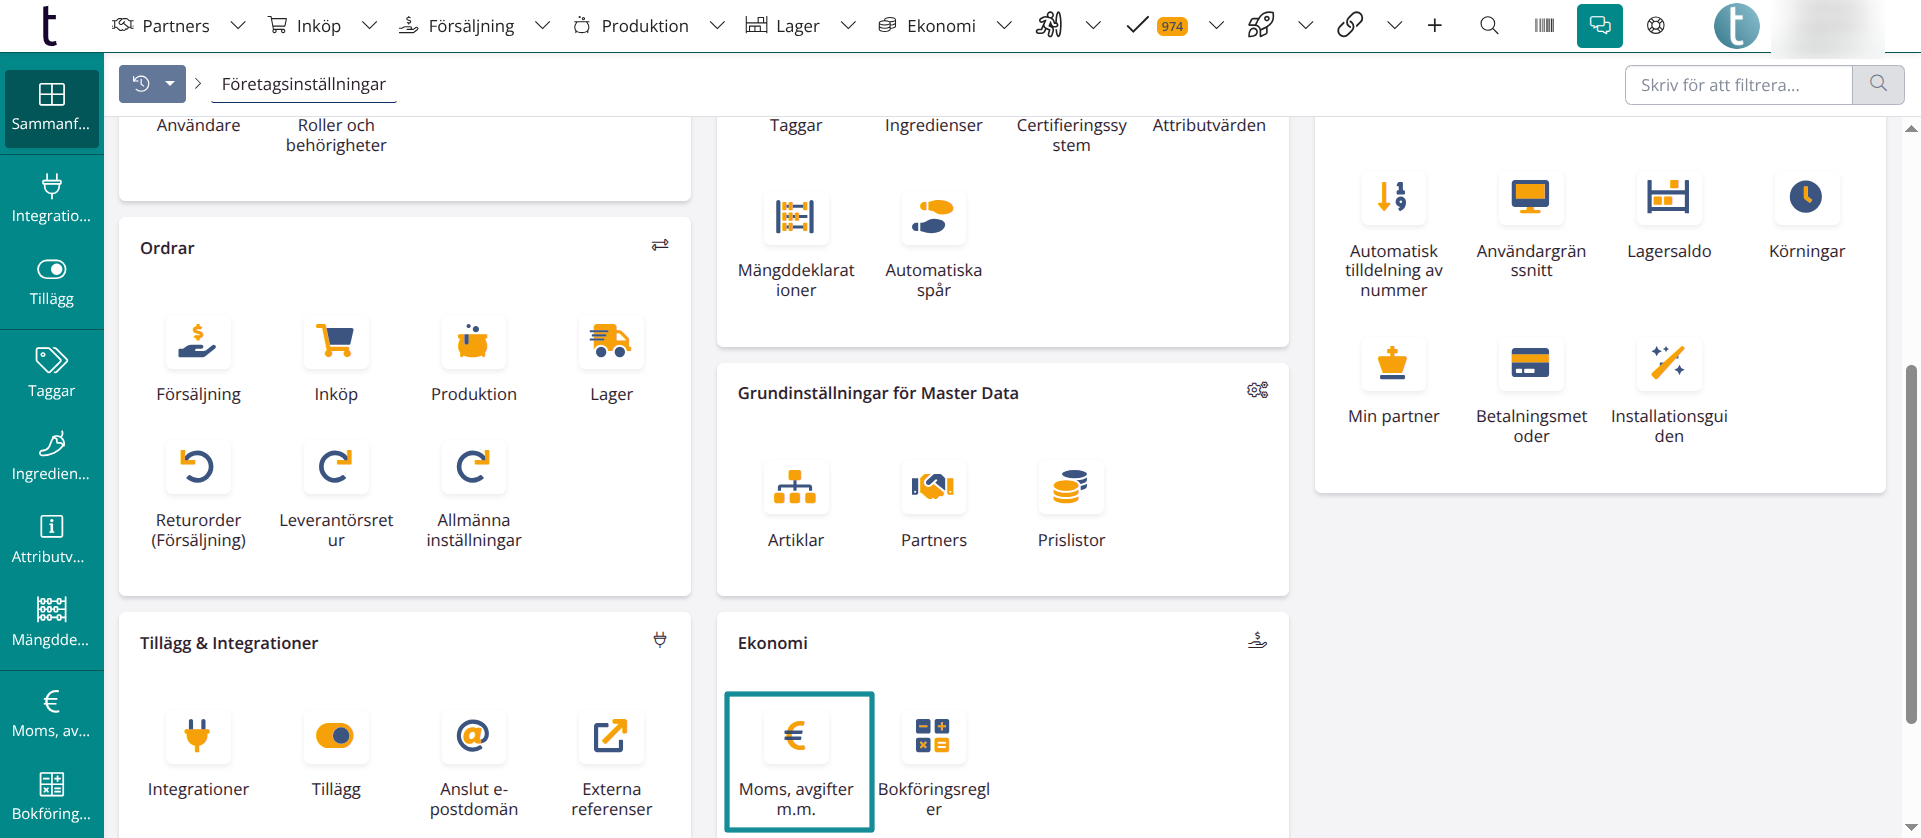Click the vertical page scrollbar
Viewport: 1921px width, 838px height.
pos(1911,540)
